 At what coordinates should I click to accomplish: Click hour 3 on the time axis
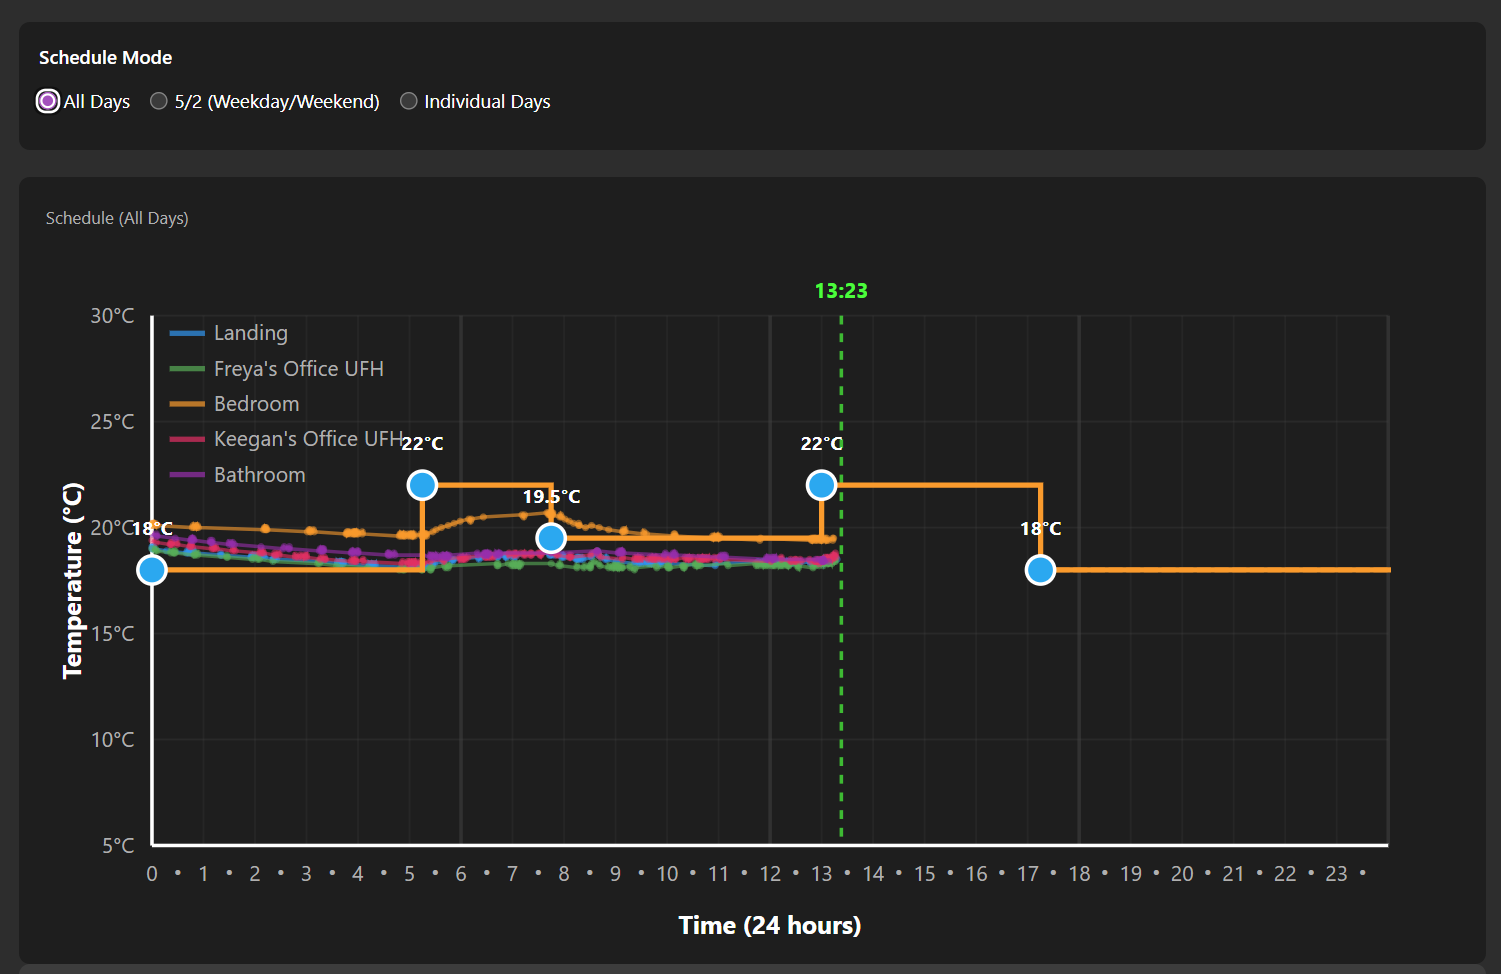click(x=306, y=874)
